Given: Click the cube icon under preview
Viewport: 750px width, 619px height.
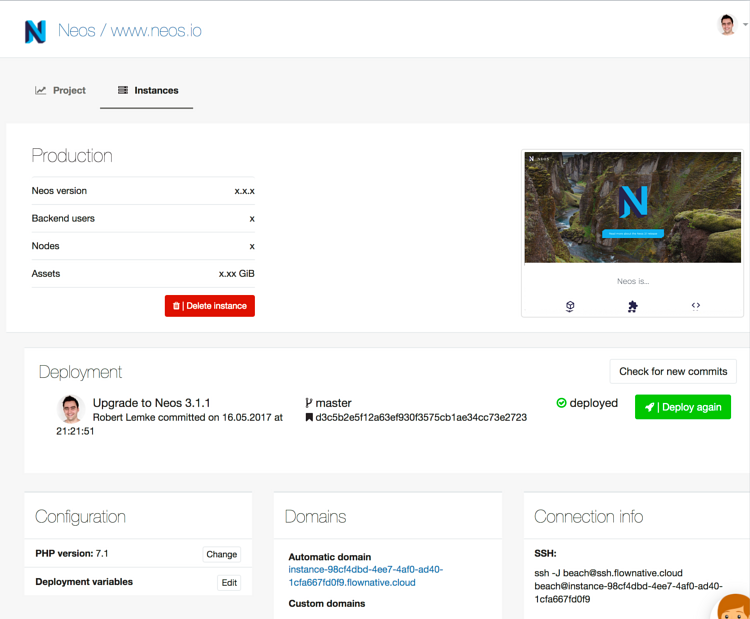Looking at the screenshot, I should pyautogui.click(x=570, y=306).
